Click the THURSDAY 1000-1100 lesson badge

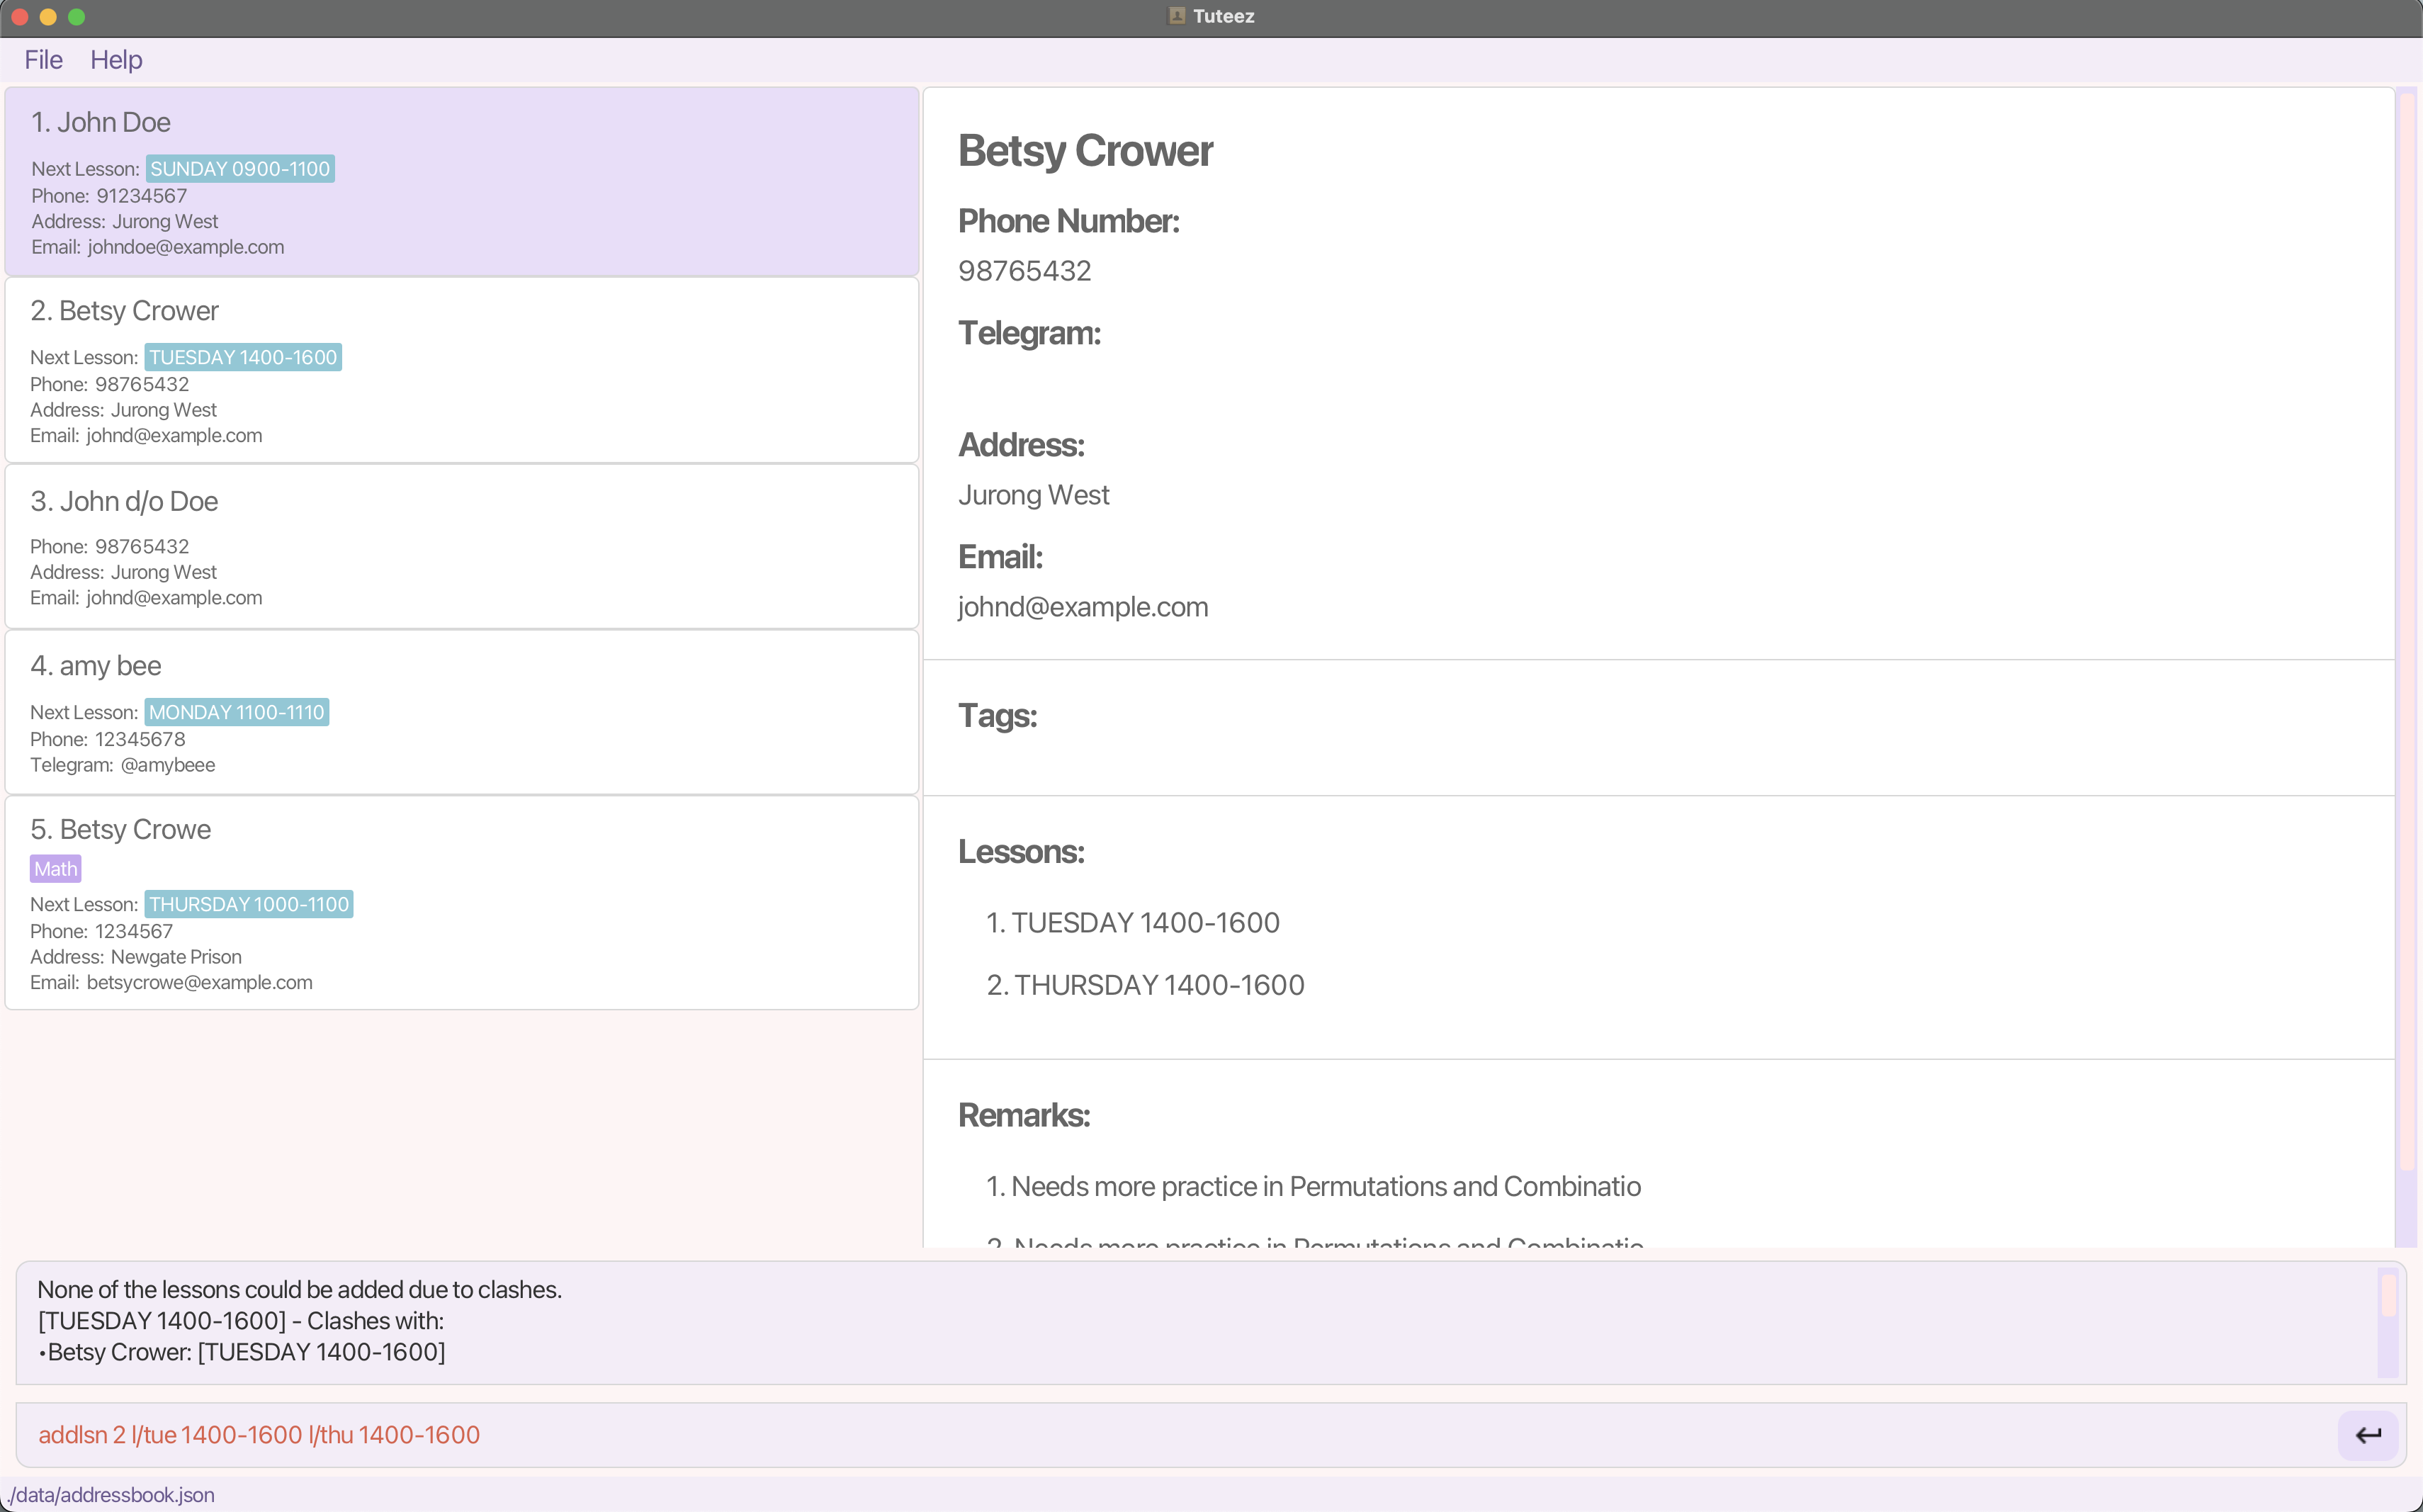click(249, 904)
